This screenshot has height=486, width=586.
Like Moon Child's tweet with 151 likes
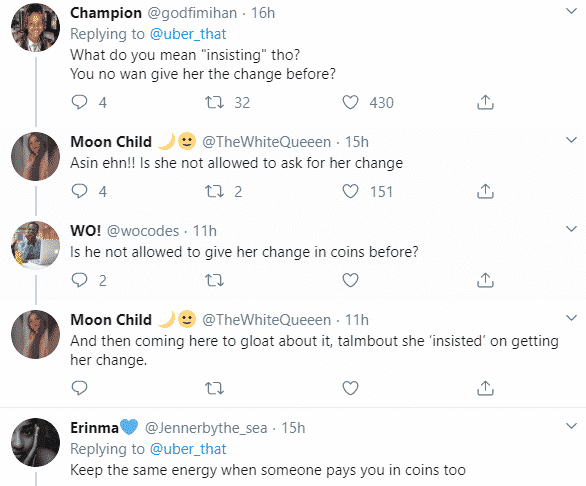[x=350, y=191]
